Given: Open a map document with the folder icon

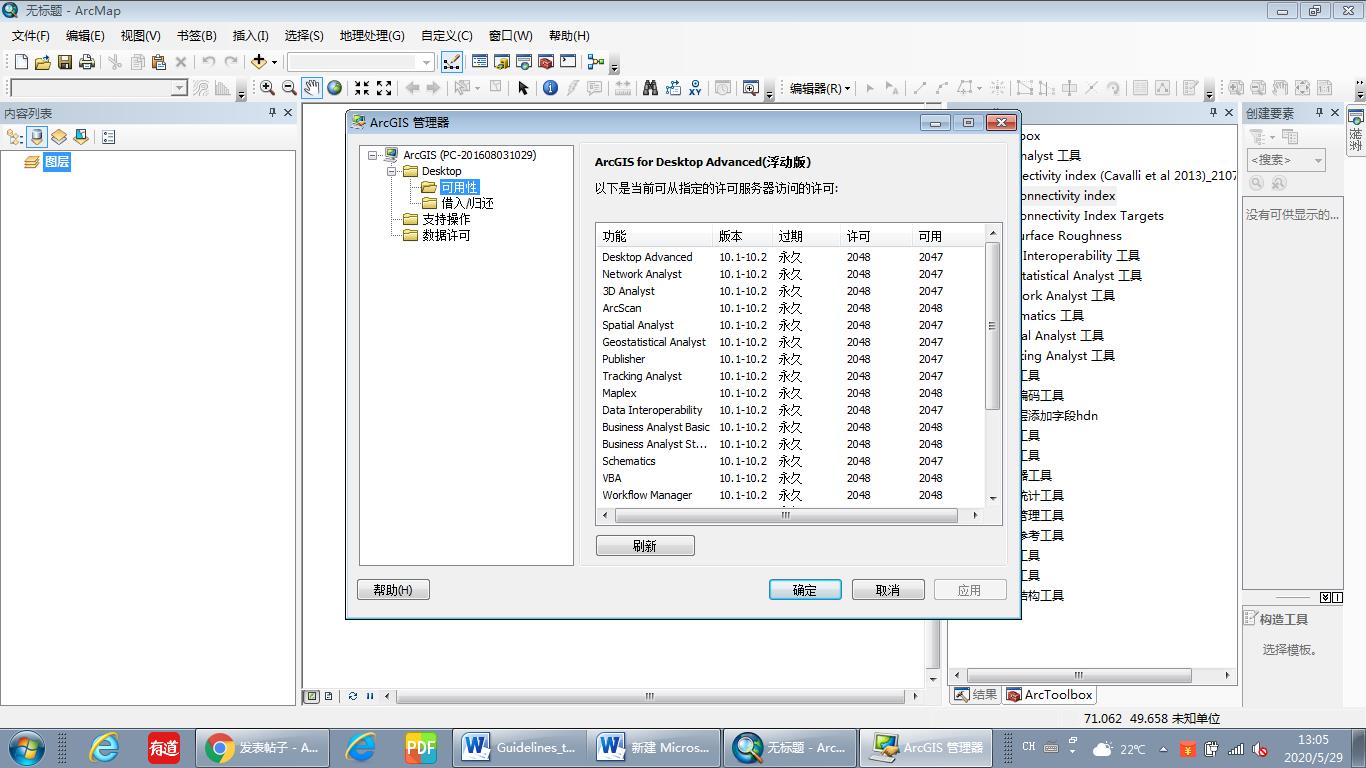Looking at the screenshot, I should point(43,62).
